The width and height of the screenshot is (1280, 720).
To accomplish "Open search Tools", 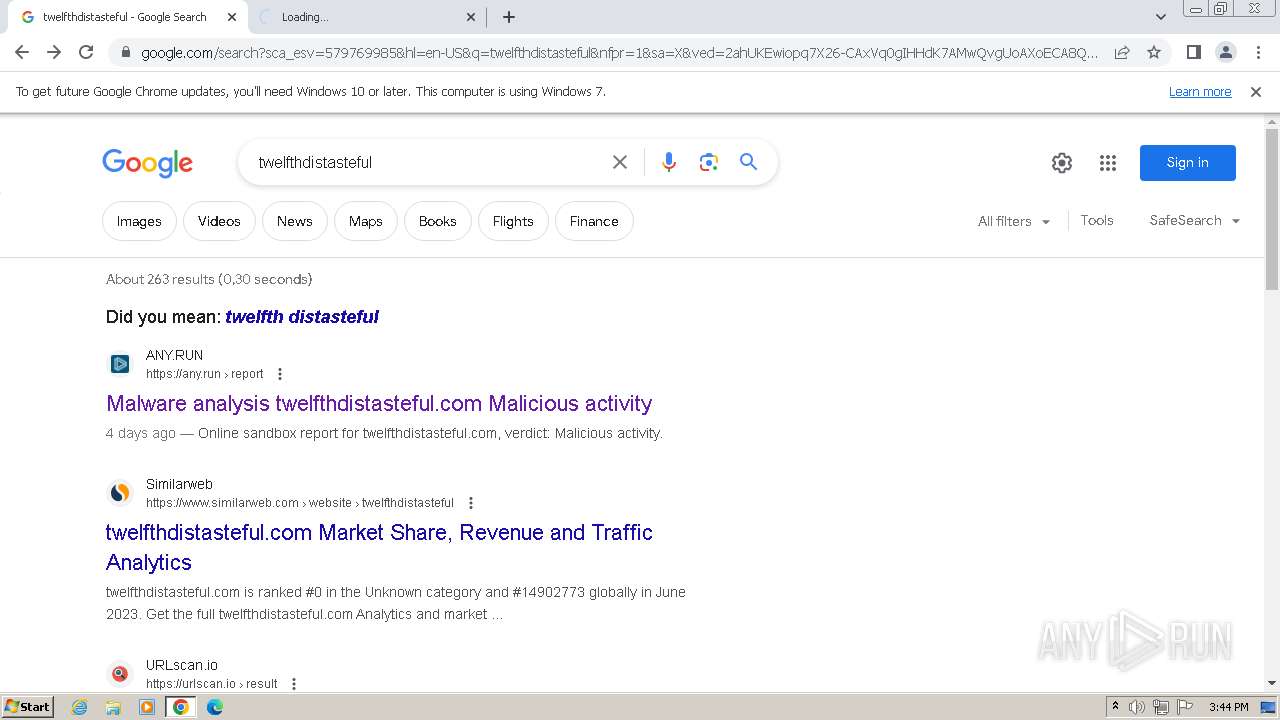I will tap(1097, 220).
